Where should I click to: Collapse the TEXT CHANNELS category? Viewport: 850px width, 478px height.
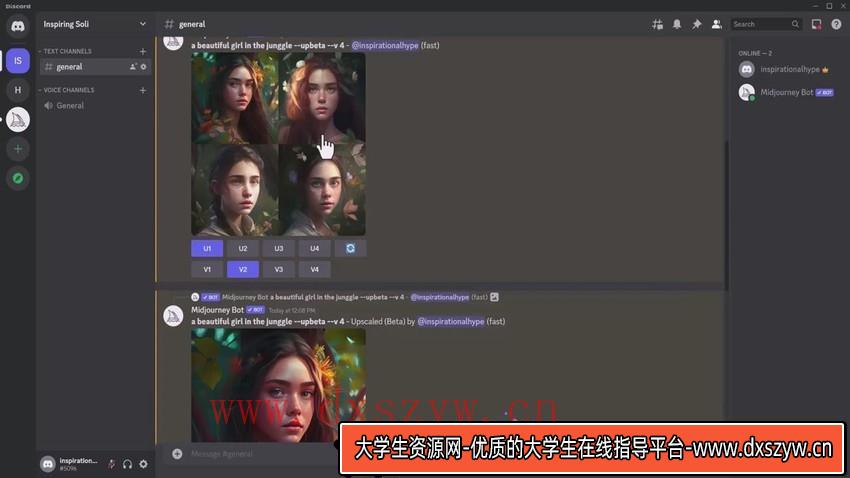point(65,51)
